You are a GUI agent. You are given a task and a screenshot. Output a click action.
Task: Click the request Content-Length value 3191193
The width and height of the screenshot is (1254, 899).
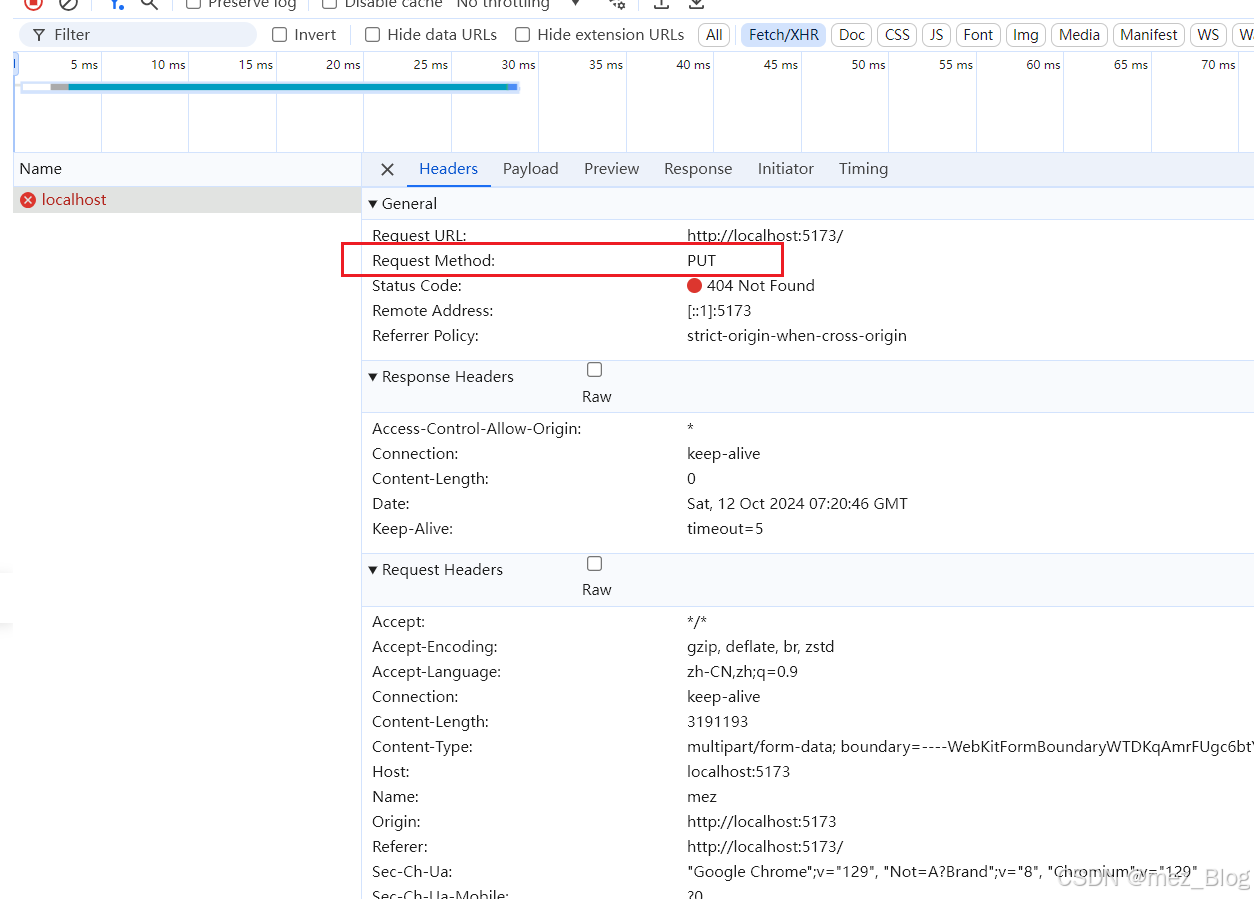(717, 722)
